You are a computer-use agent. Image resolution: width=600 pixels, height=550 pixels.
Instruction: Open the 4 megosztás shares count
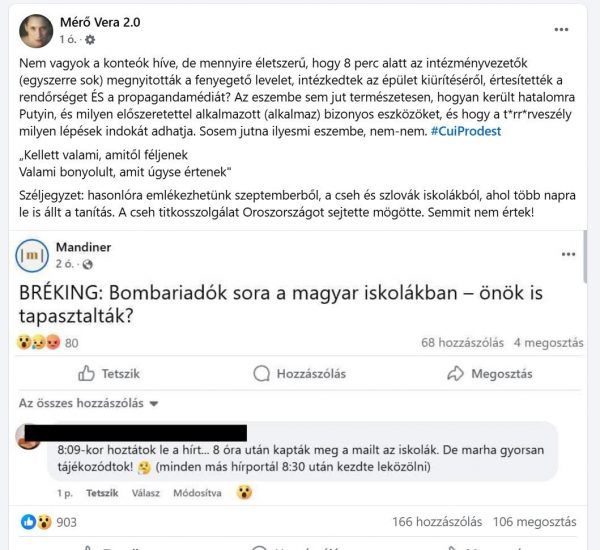pos(549,343)
